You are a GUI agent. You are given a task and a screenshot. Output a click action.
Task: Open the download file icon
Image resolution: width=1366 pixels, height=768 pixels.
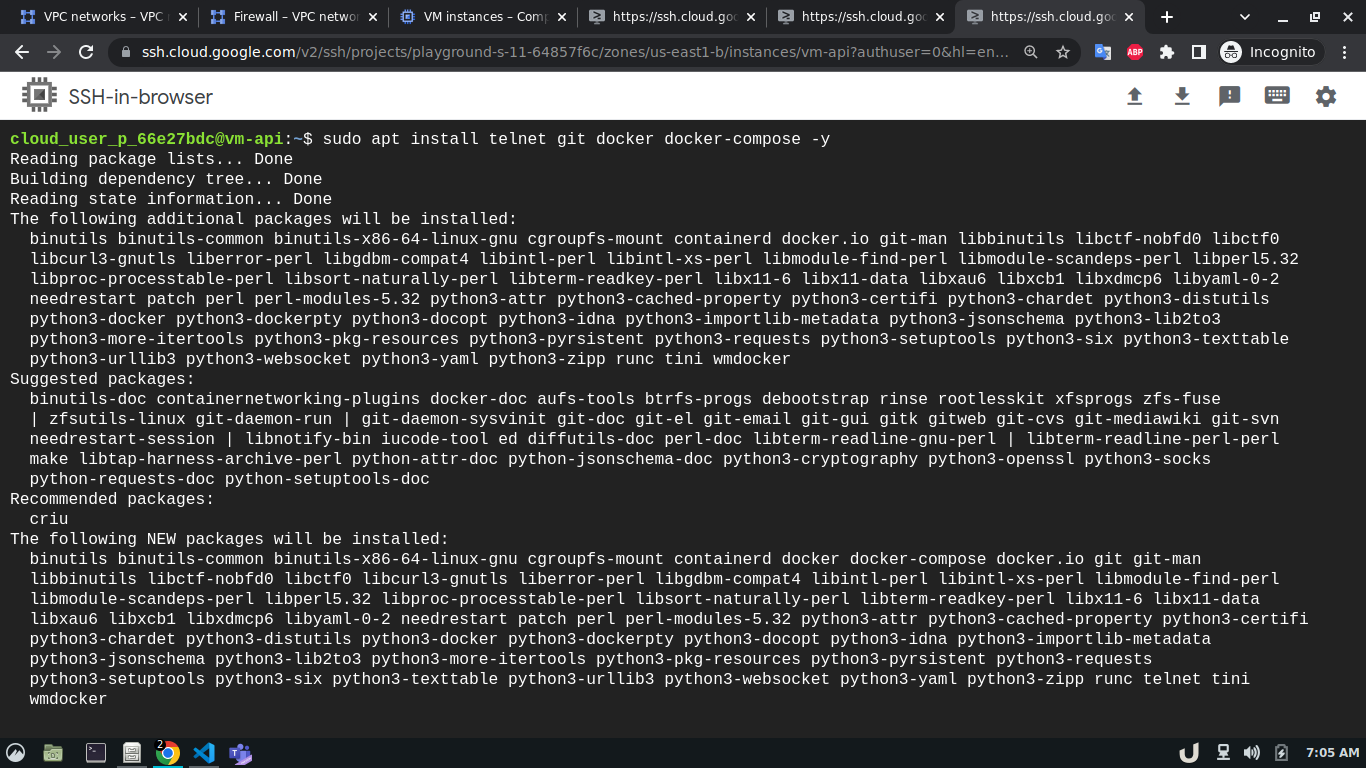pyautogui.click(x=1182, y=96)
